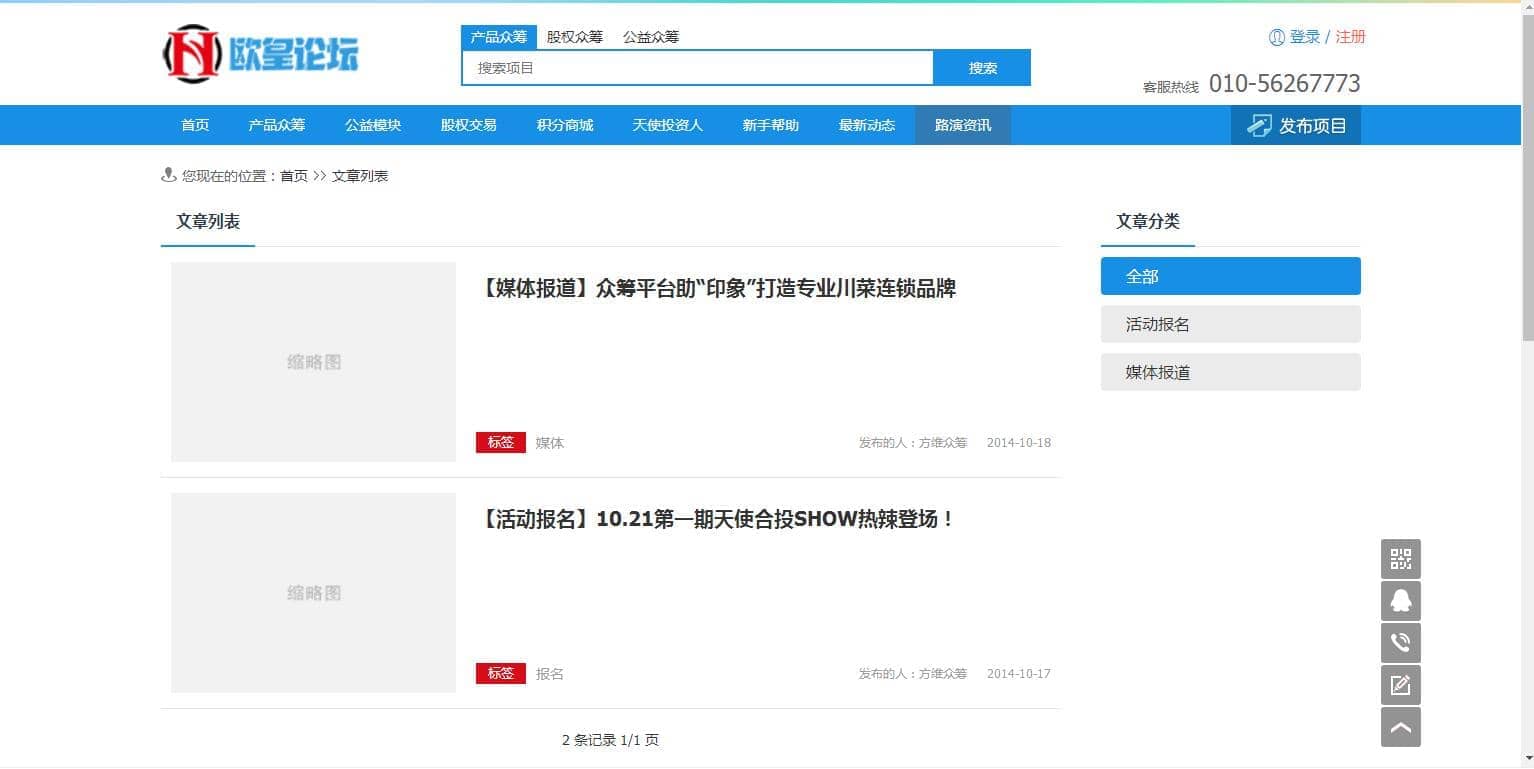Click the location pin breadcrumb icon
This screenshot has height=769, width=1534.
pos(168,175)
